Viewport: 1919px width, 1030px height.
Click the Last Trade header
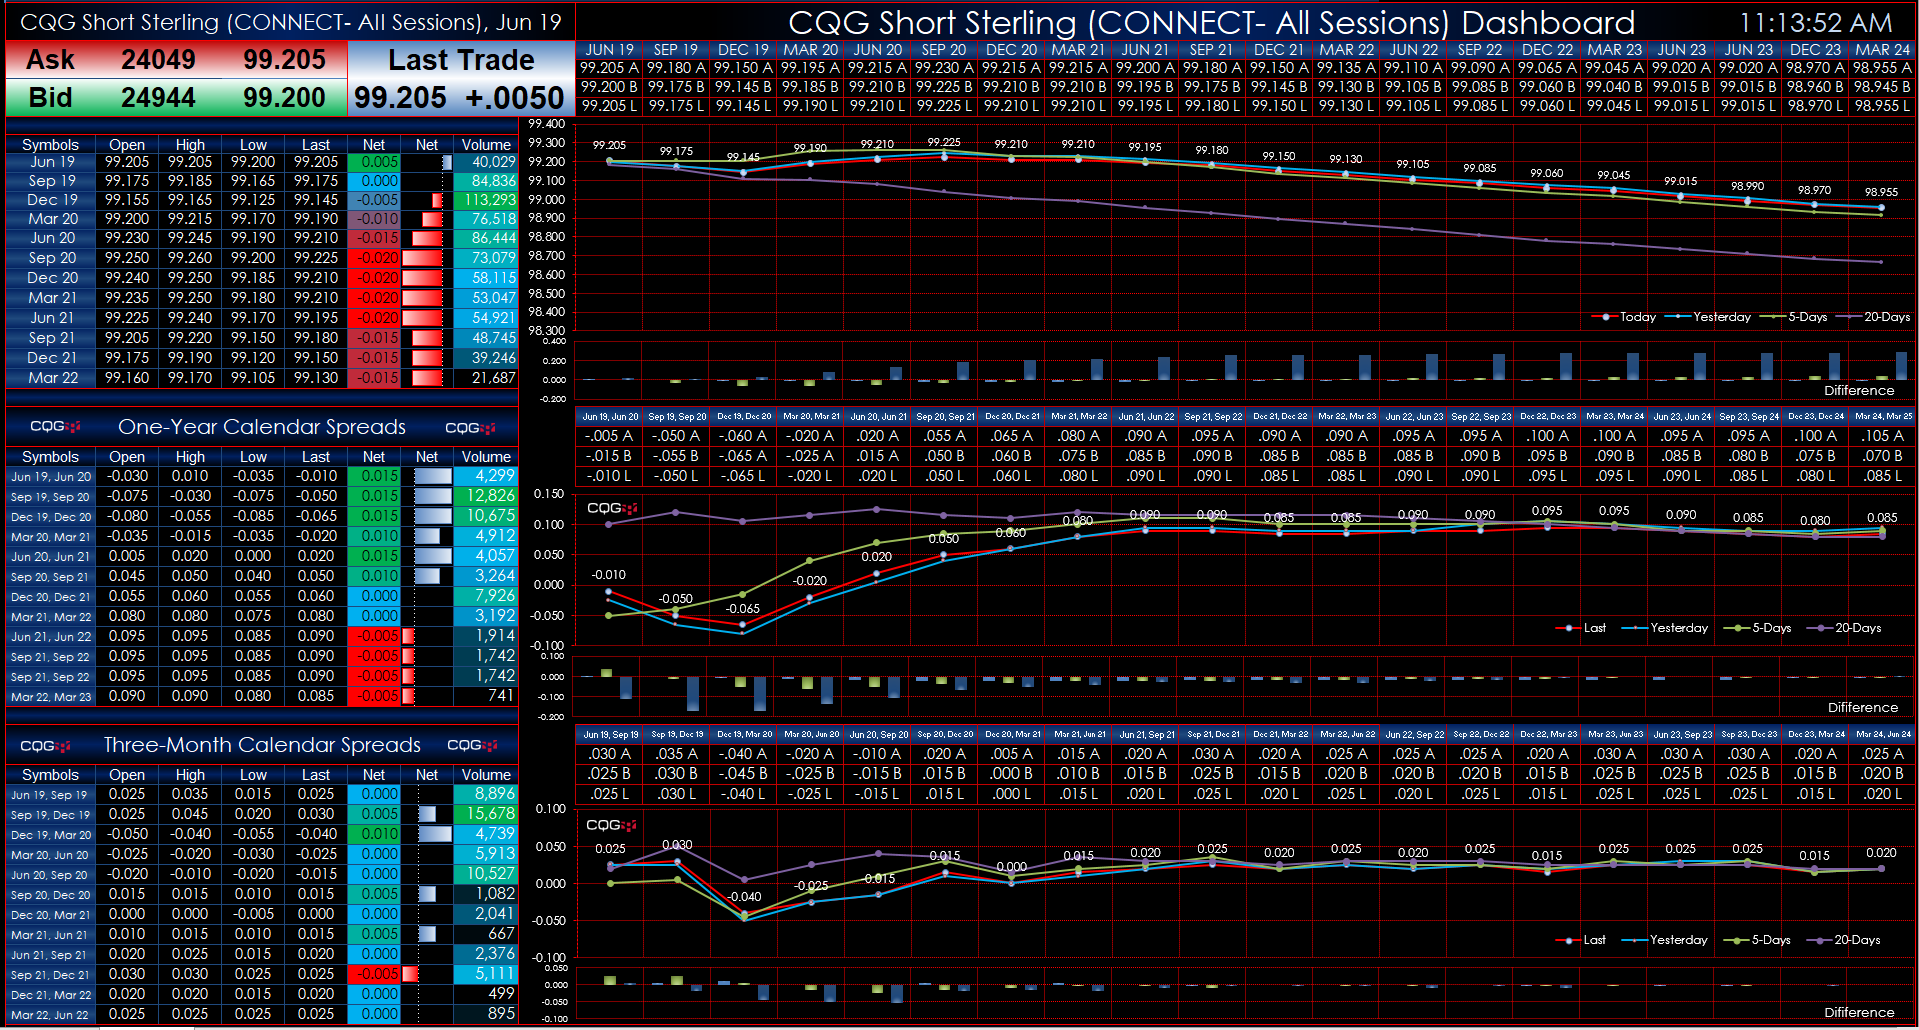coord(461,60)
